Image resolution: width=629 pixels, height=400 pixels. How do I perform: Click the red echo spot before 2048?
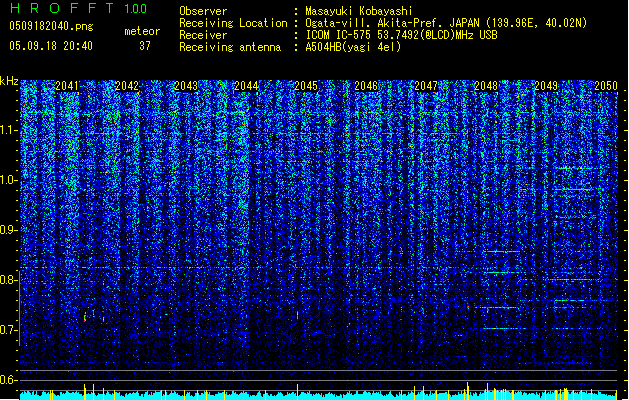tap(468, 307)
